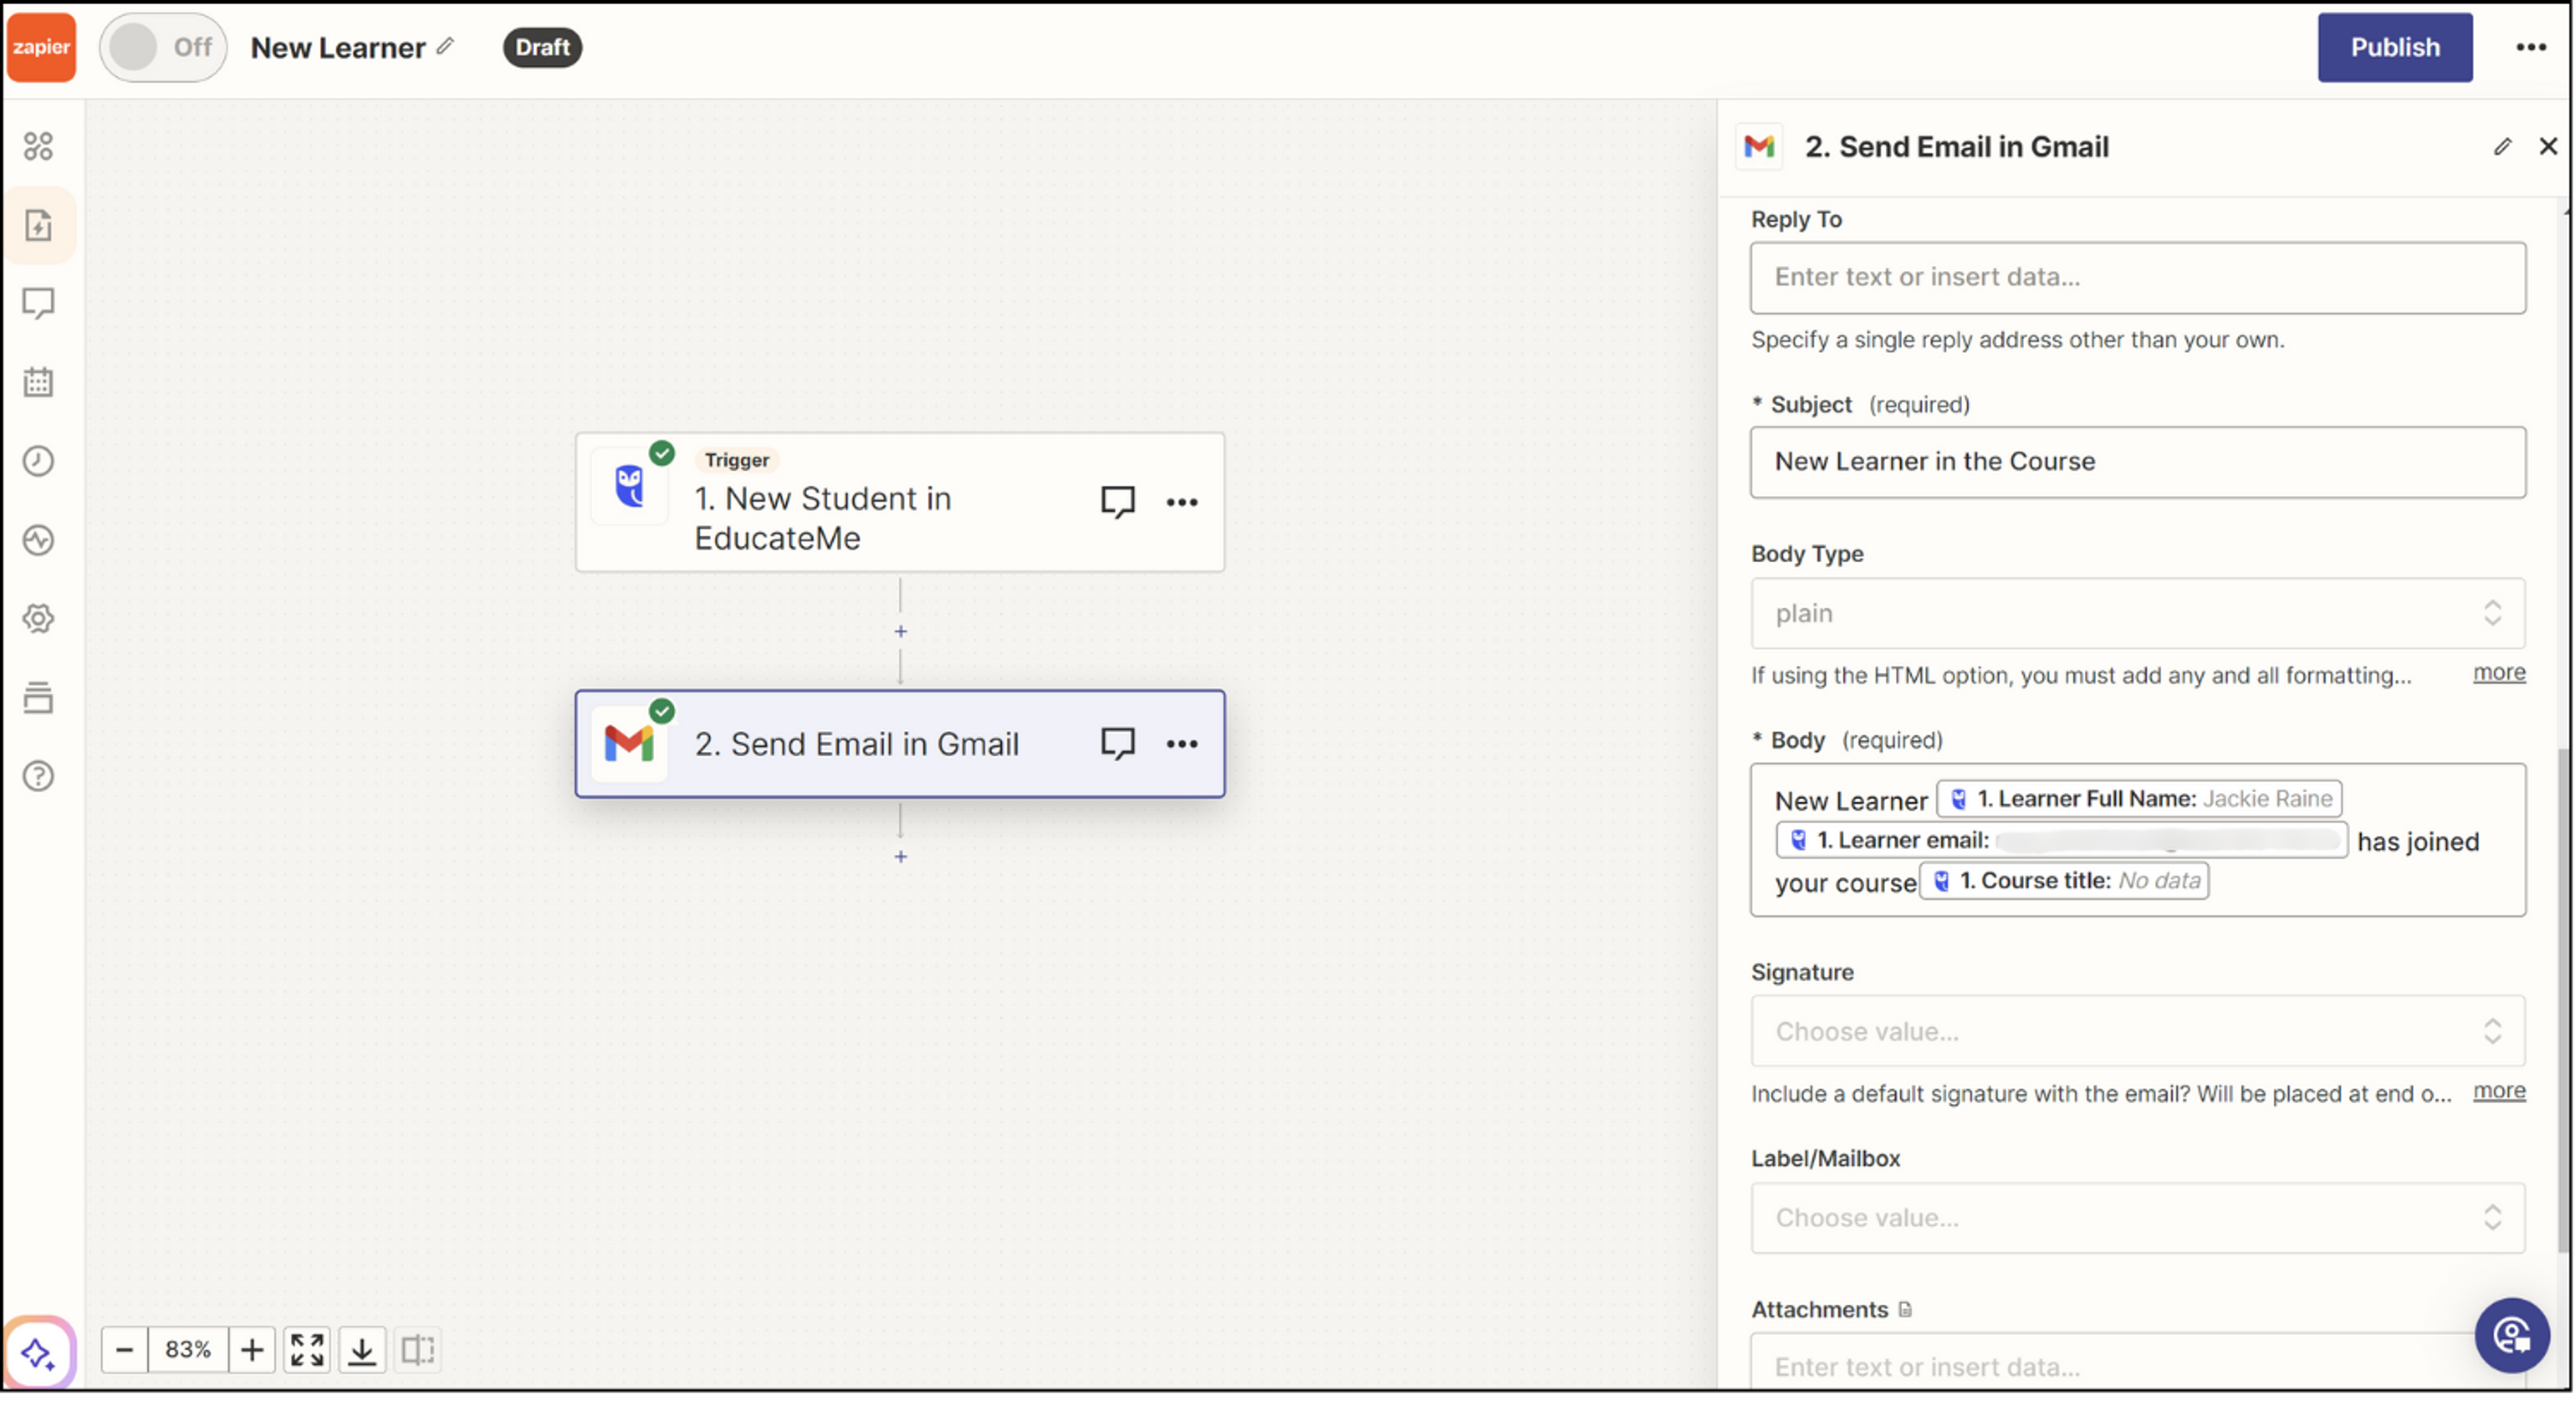Viewport: 2576px width, 1401px height.
Task: Click the zoom in plus button
Action: tap(252, 1350)
